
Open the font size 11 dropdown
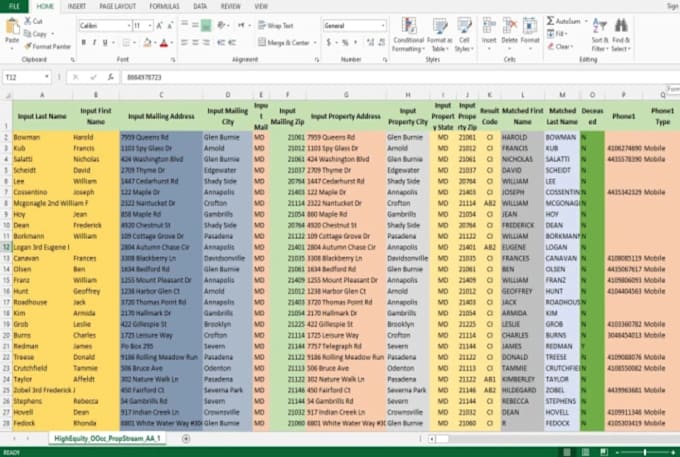pyautogui.click(x=150, y=26)
